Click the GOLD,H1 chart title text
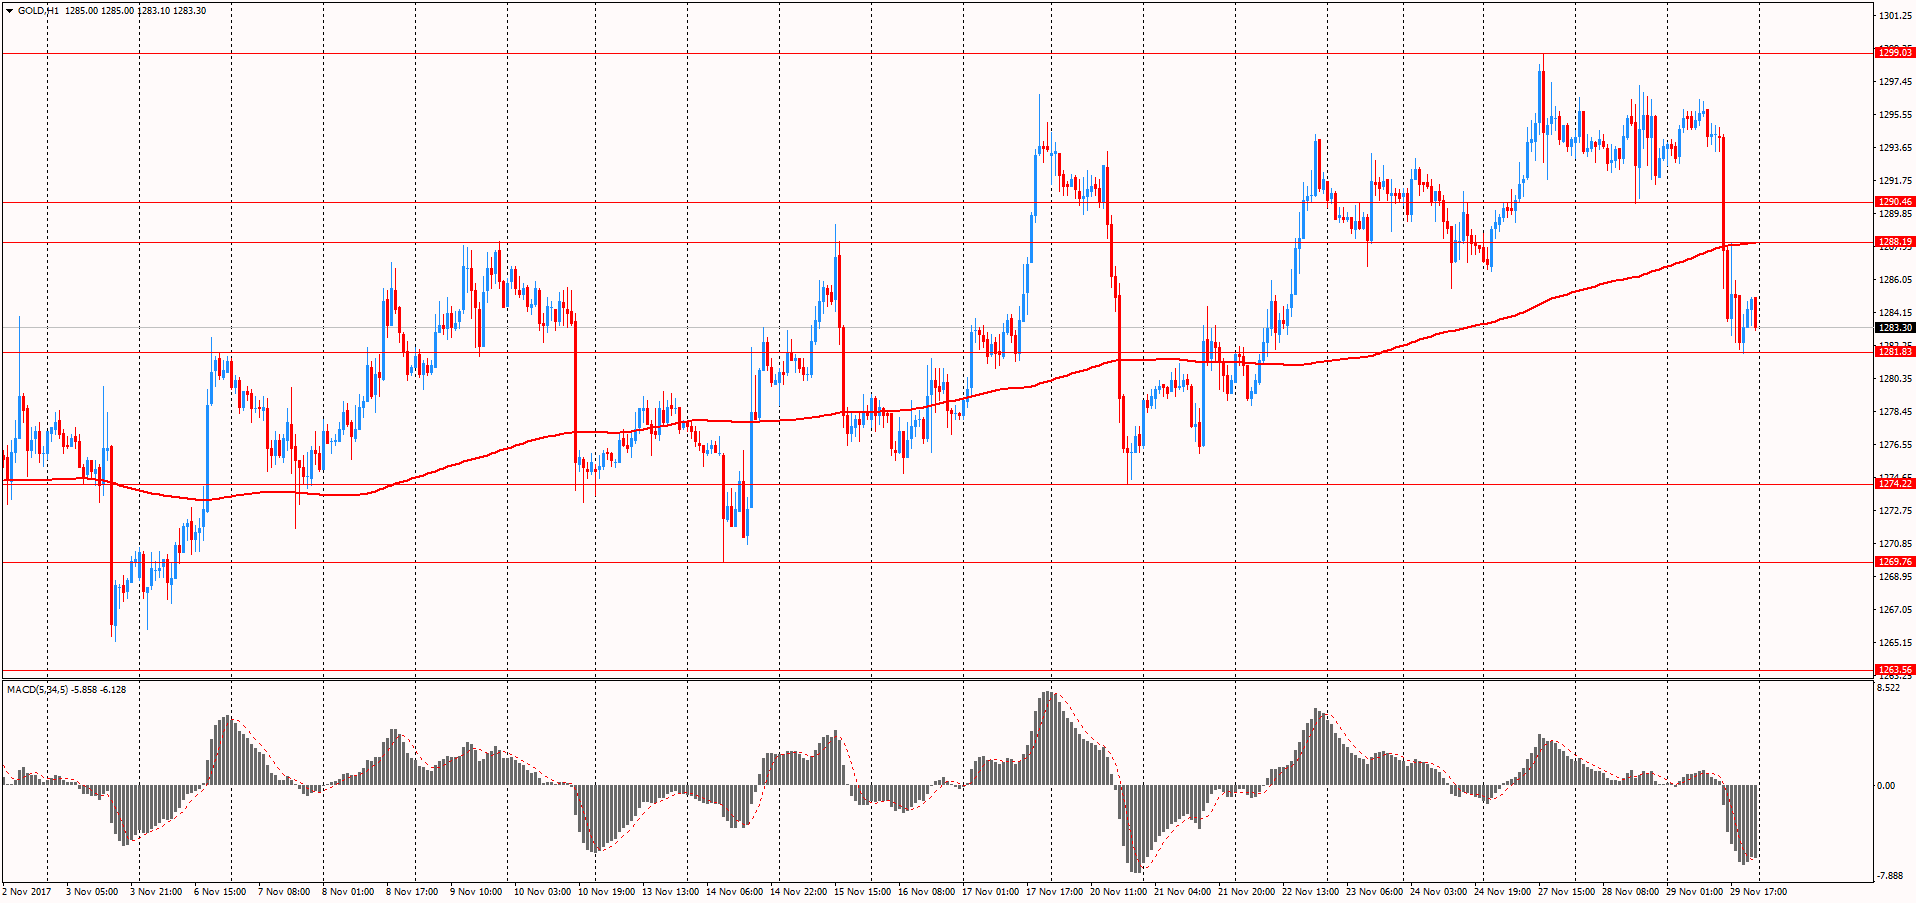The height and width of the screenshot is (903, 1916). [38, 11]
